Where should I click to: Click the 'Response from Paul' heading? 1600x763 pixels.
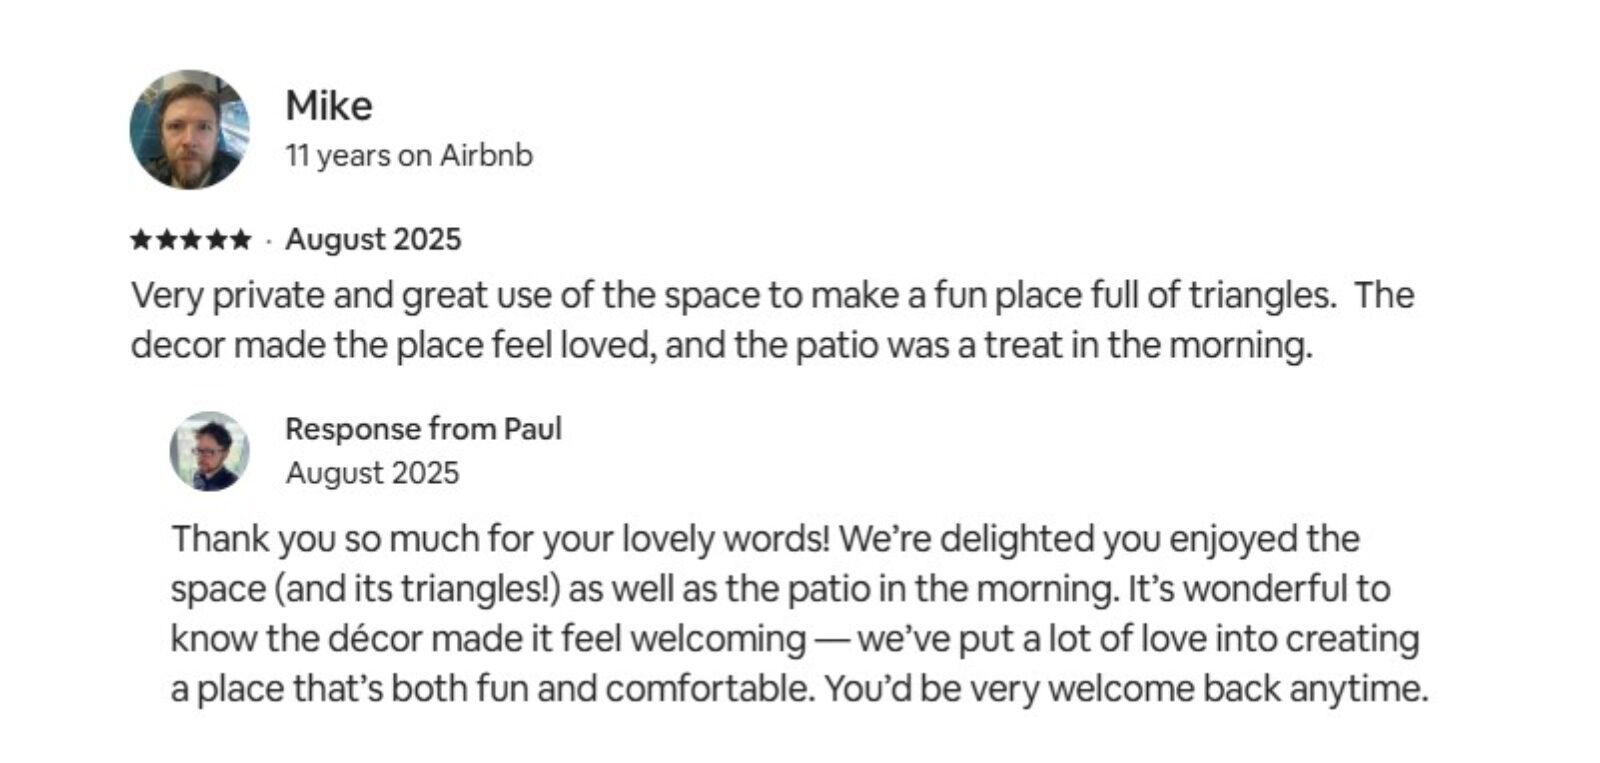pos(423,429)
